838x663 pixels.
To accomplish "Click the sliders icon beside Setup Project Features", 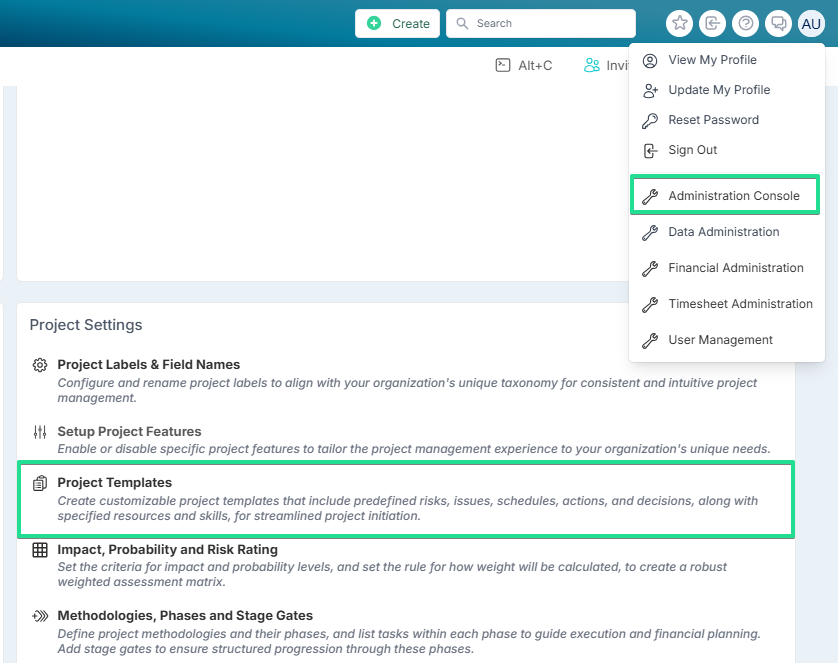I will click(x=40, y=432).
